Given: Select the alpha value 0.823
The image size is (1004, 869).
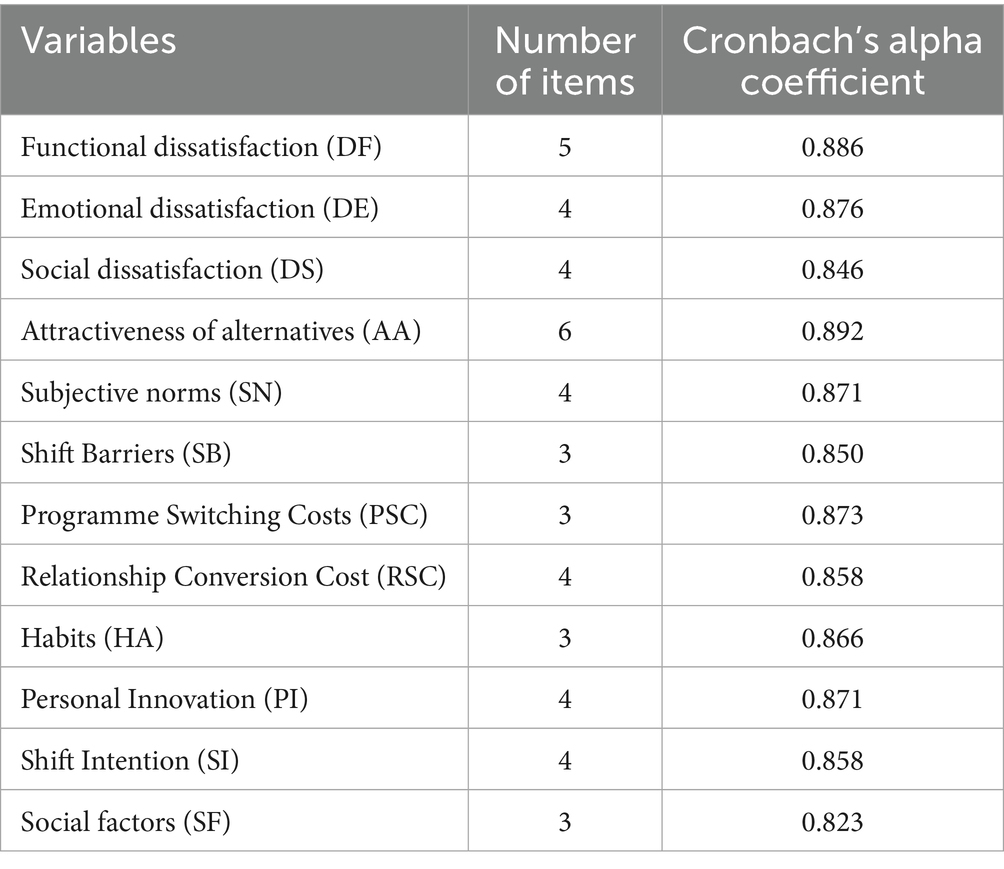Looking at the screenshot, I should [x=832, y=823].
